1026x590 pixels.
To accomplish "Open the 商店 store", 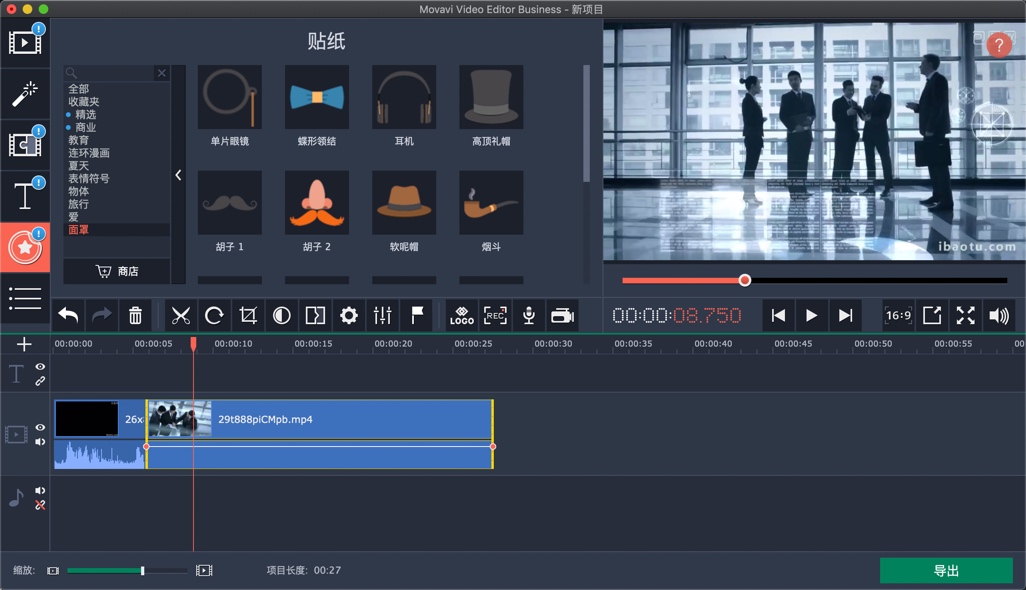I will 117,271.
